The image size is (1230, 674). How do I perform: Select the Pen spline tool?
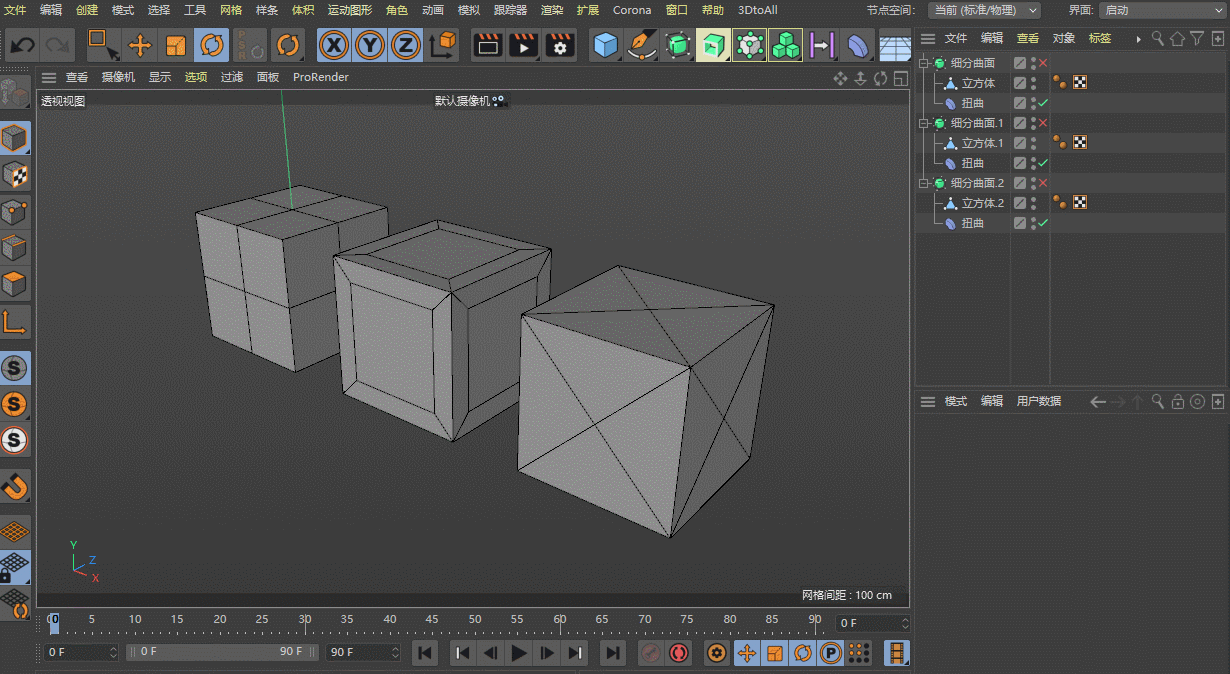[x=640, y=46]
